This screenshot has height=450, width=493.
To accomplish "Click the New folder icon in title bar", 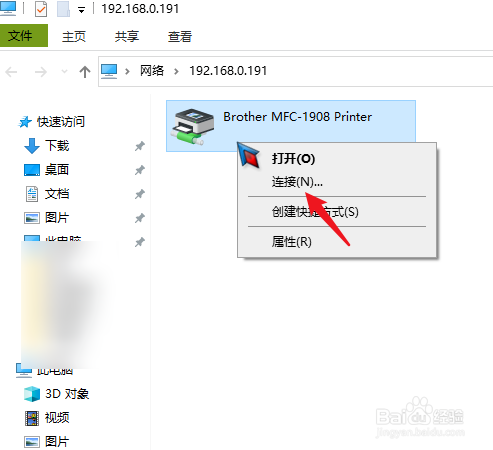I will pyautogui.click(x=63, y=9).
